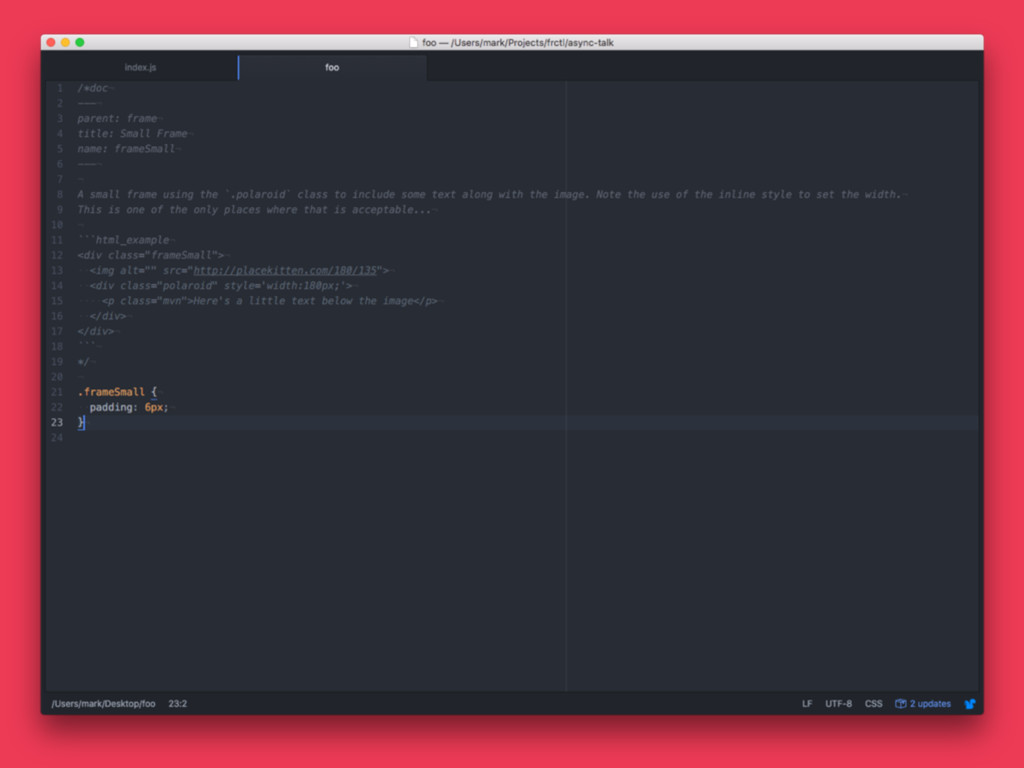The width and height of the screenshot is (1024, 768).
Task: Switch to the index.js tab
Action: (140, 67)
